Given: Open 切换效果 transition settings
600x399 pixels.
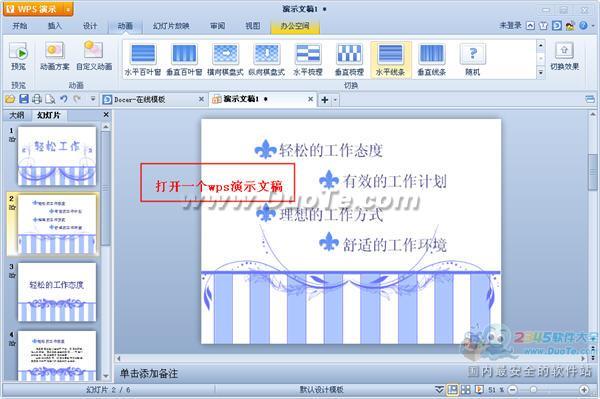Looking at the screenshot, I should [x=564, y=56].
